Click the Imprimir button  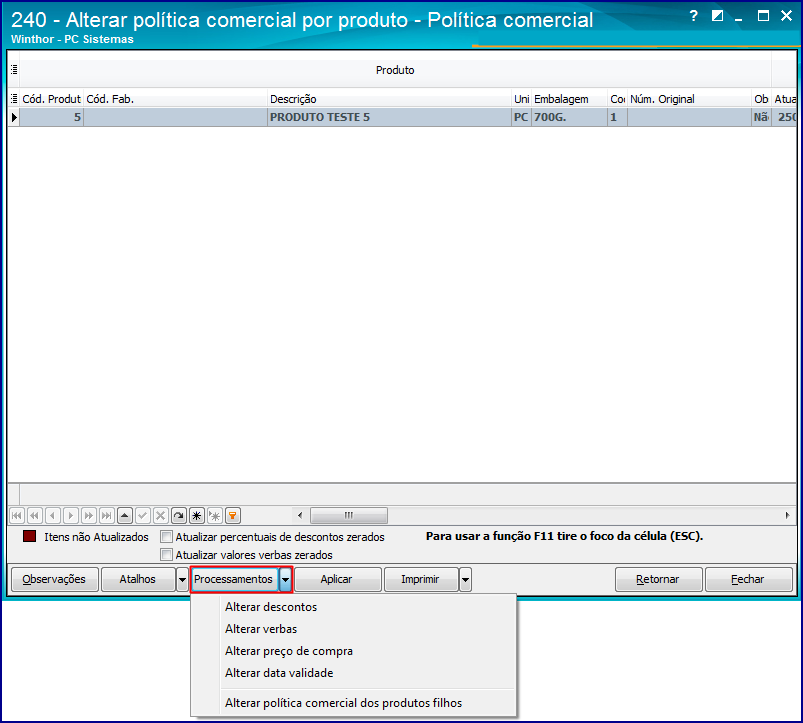pos(421,580)
